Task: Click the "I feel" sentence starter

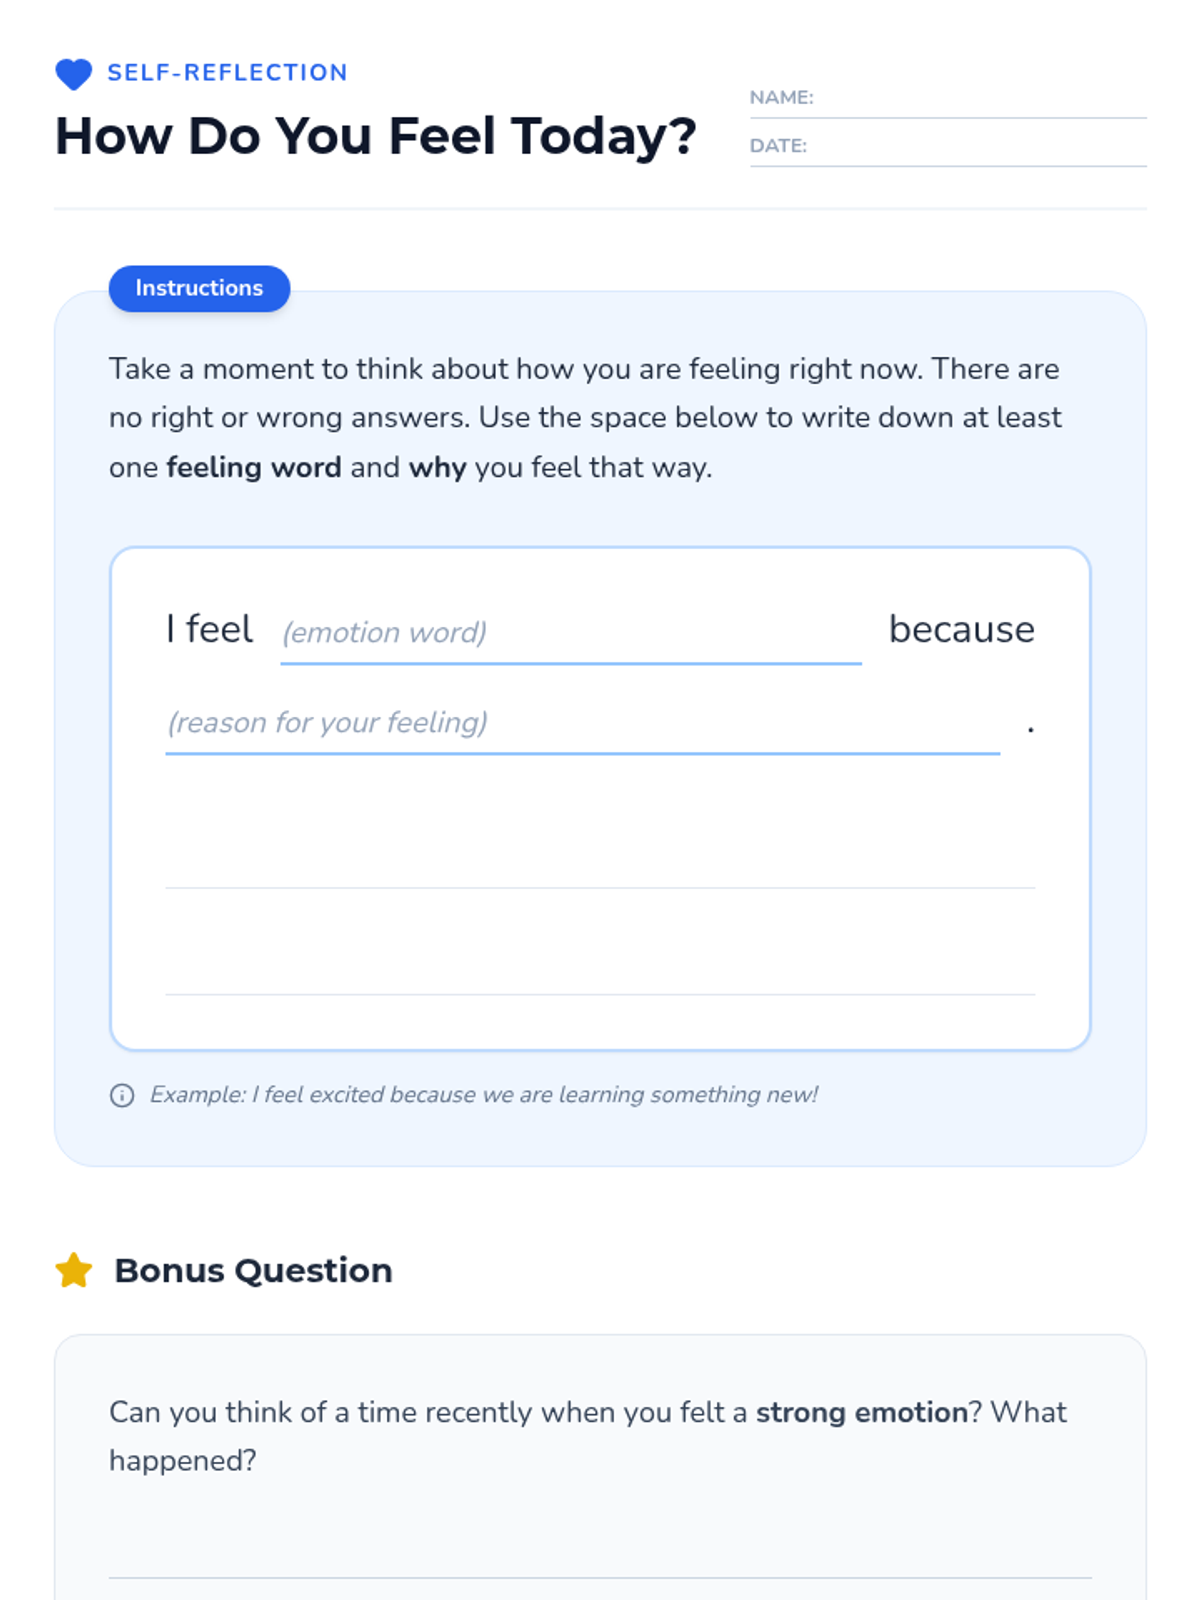Action: [209, 630]
